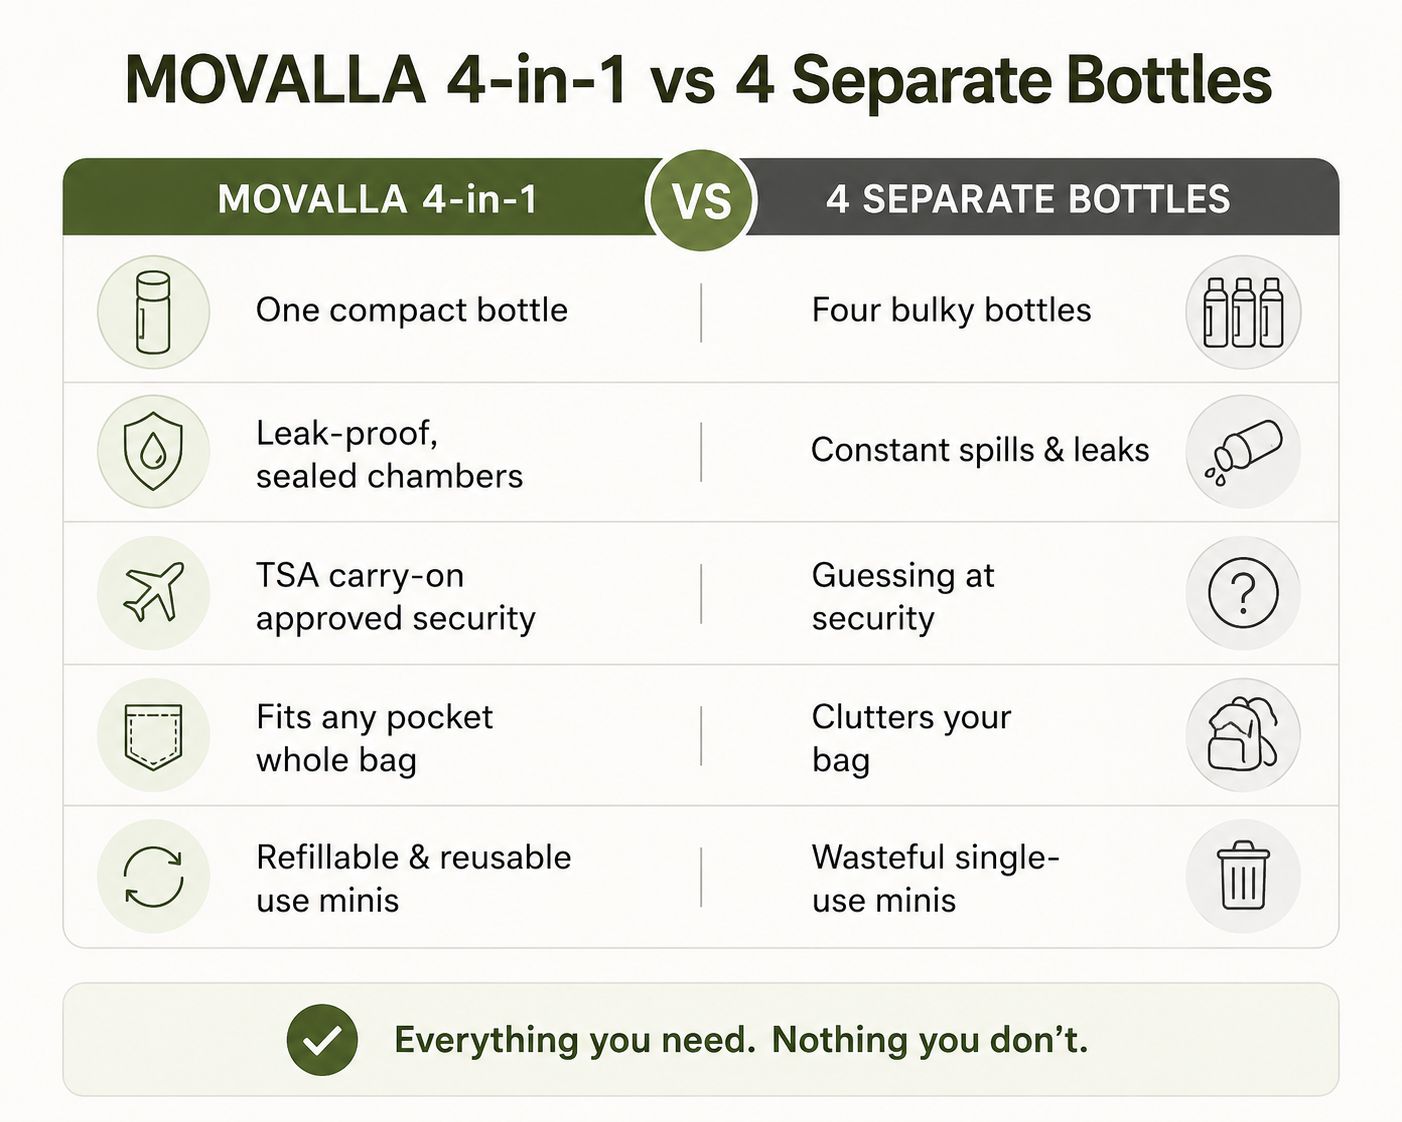1402x1122 pixels.
Task: Select the three bulky bottles icon
Action: tap(1243, 312)
